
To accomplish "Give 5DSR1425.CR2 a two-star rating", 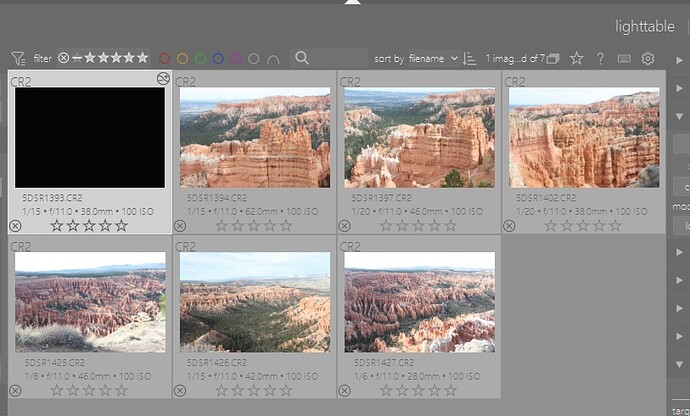I will (x=73, y=390).
